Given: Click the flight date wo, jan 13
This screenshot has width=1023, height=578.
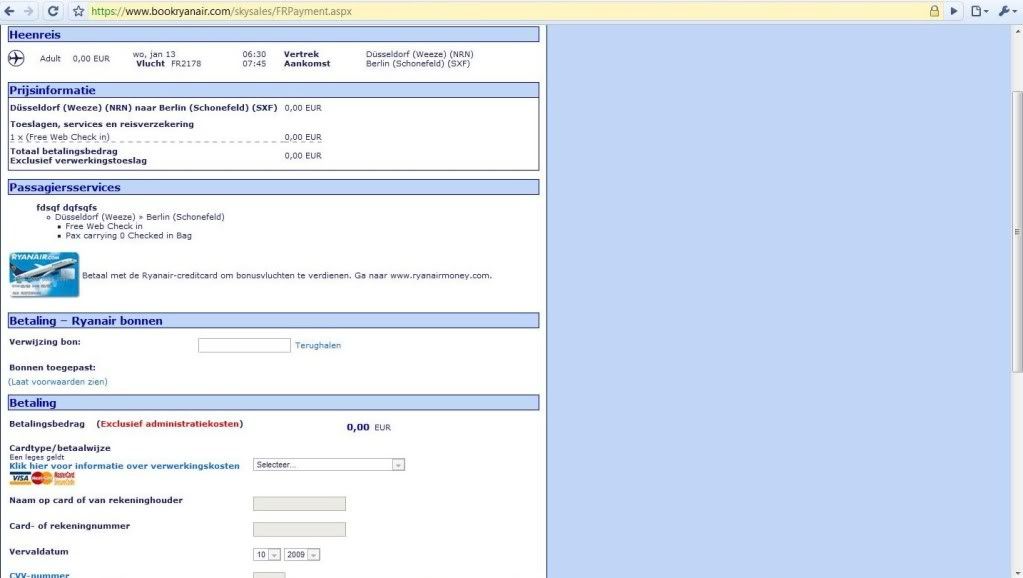Looking at the screenshot, I should click(x=154, y=54).
